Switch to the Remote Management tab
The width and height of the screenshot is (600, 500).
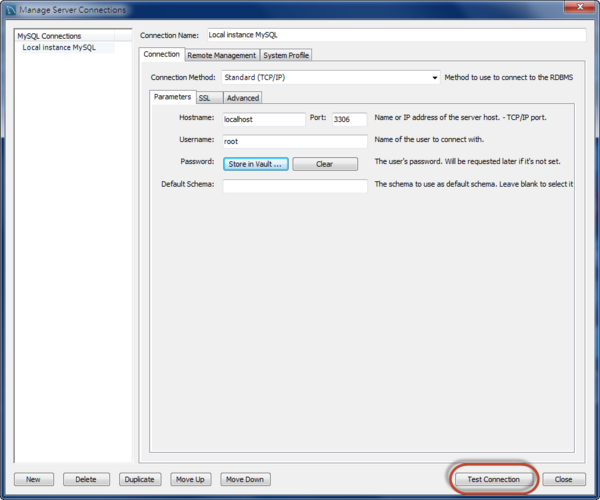(221, 55)
